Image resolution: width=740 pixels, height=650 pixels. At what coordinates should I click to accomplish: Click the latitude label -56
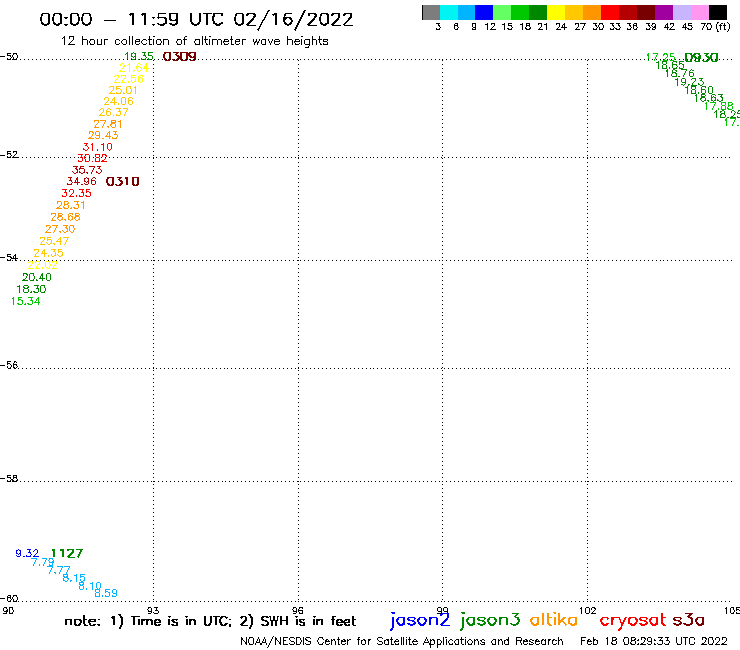coord(9,365)
